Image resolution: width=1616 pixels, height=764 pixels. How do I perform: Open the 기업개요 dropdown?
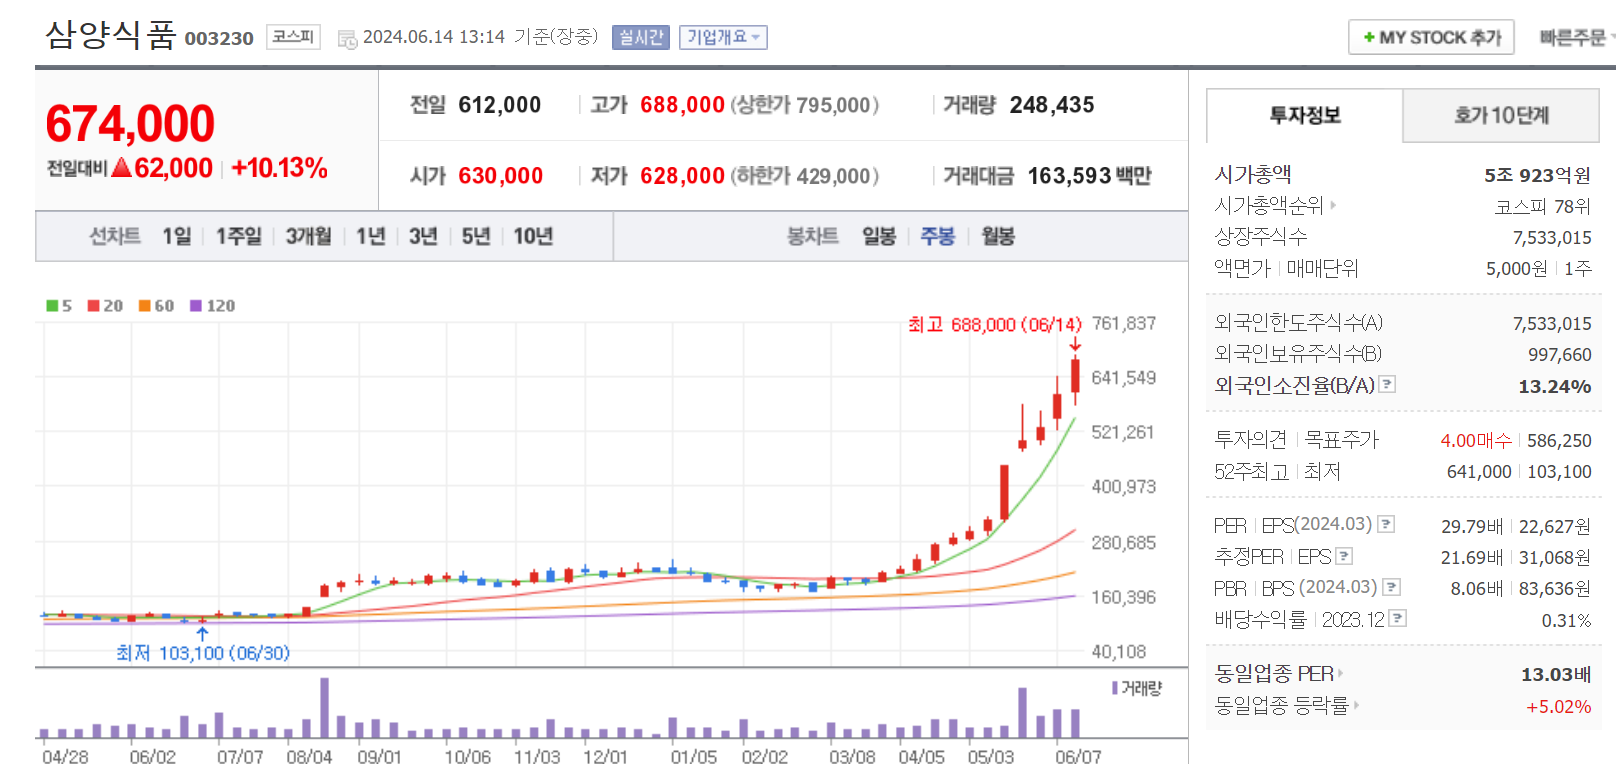coord(723,37)
